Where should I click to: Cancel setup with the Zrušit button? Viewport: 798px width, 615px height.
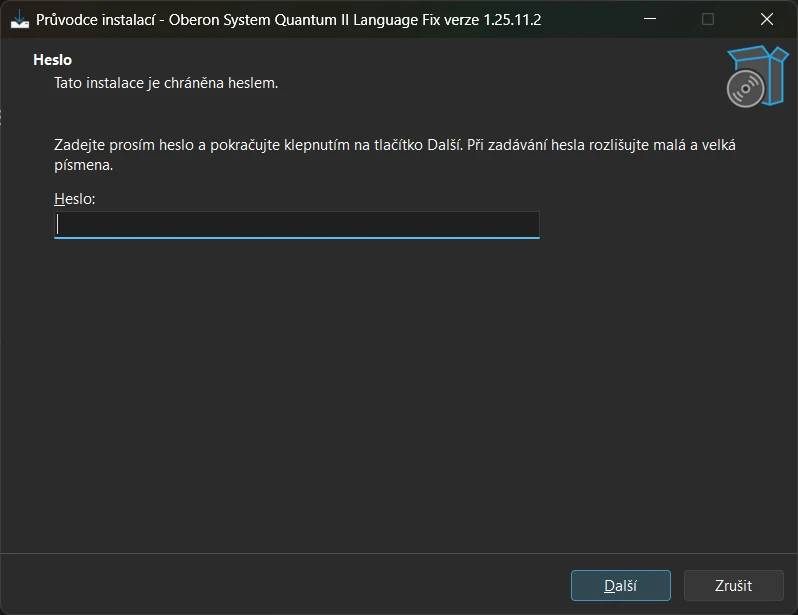[733, 585]
